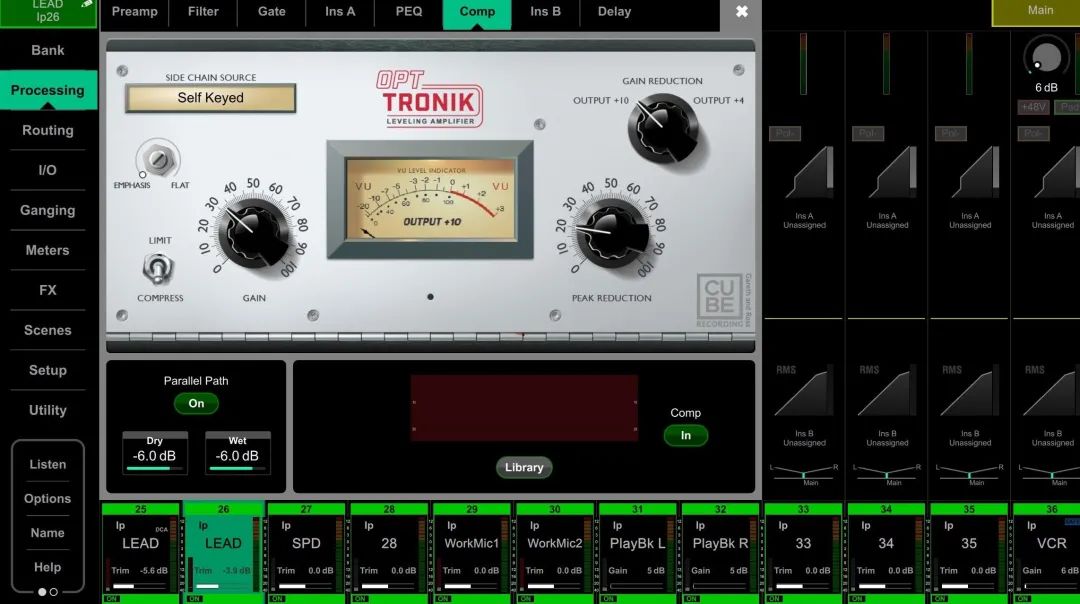
Task: Click the Gain knob on the compressor
Action: 254,231
